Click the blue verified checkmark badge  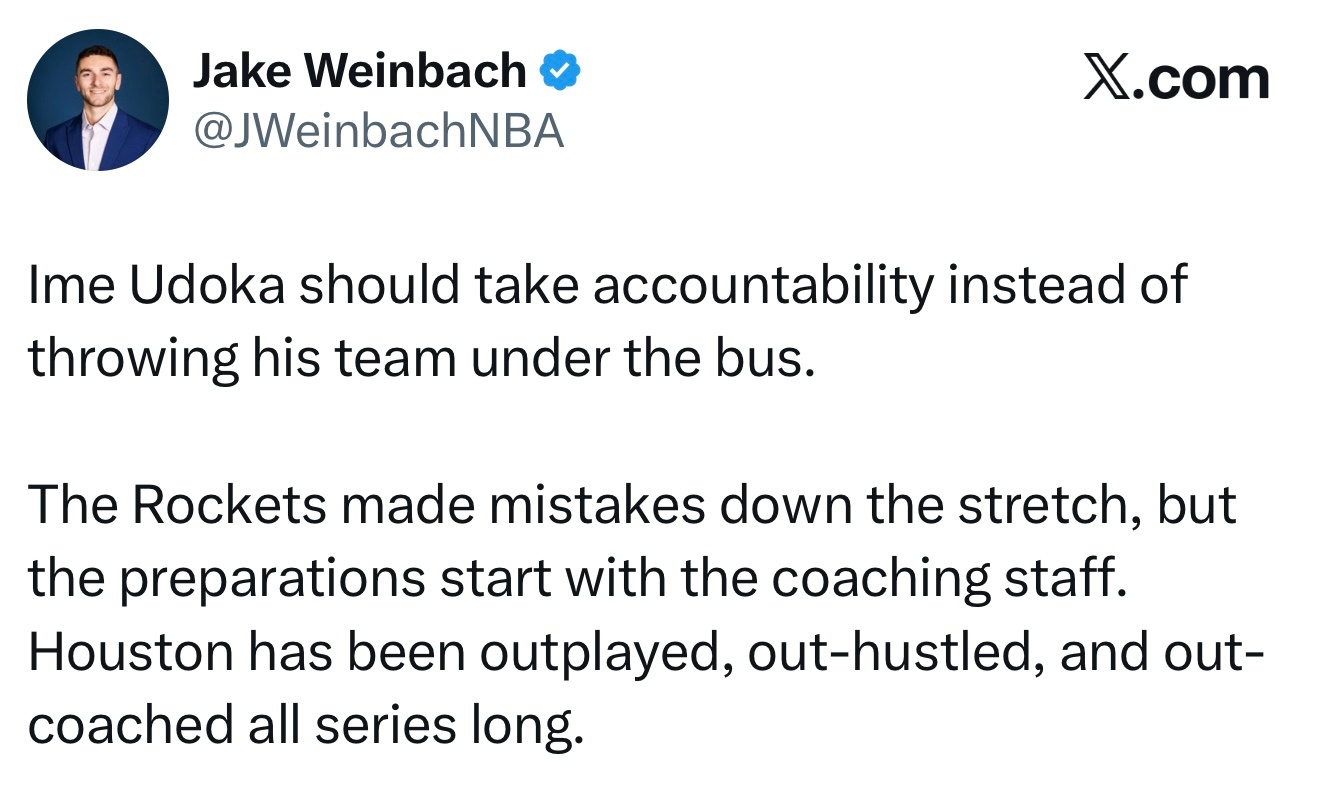click(560, 72)
